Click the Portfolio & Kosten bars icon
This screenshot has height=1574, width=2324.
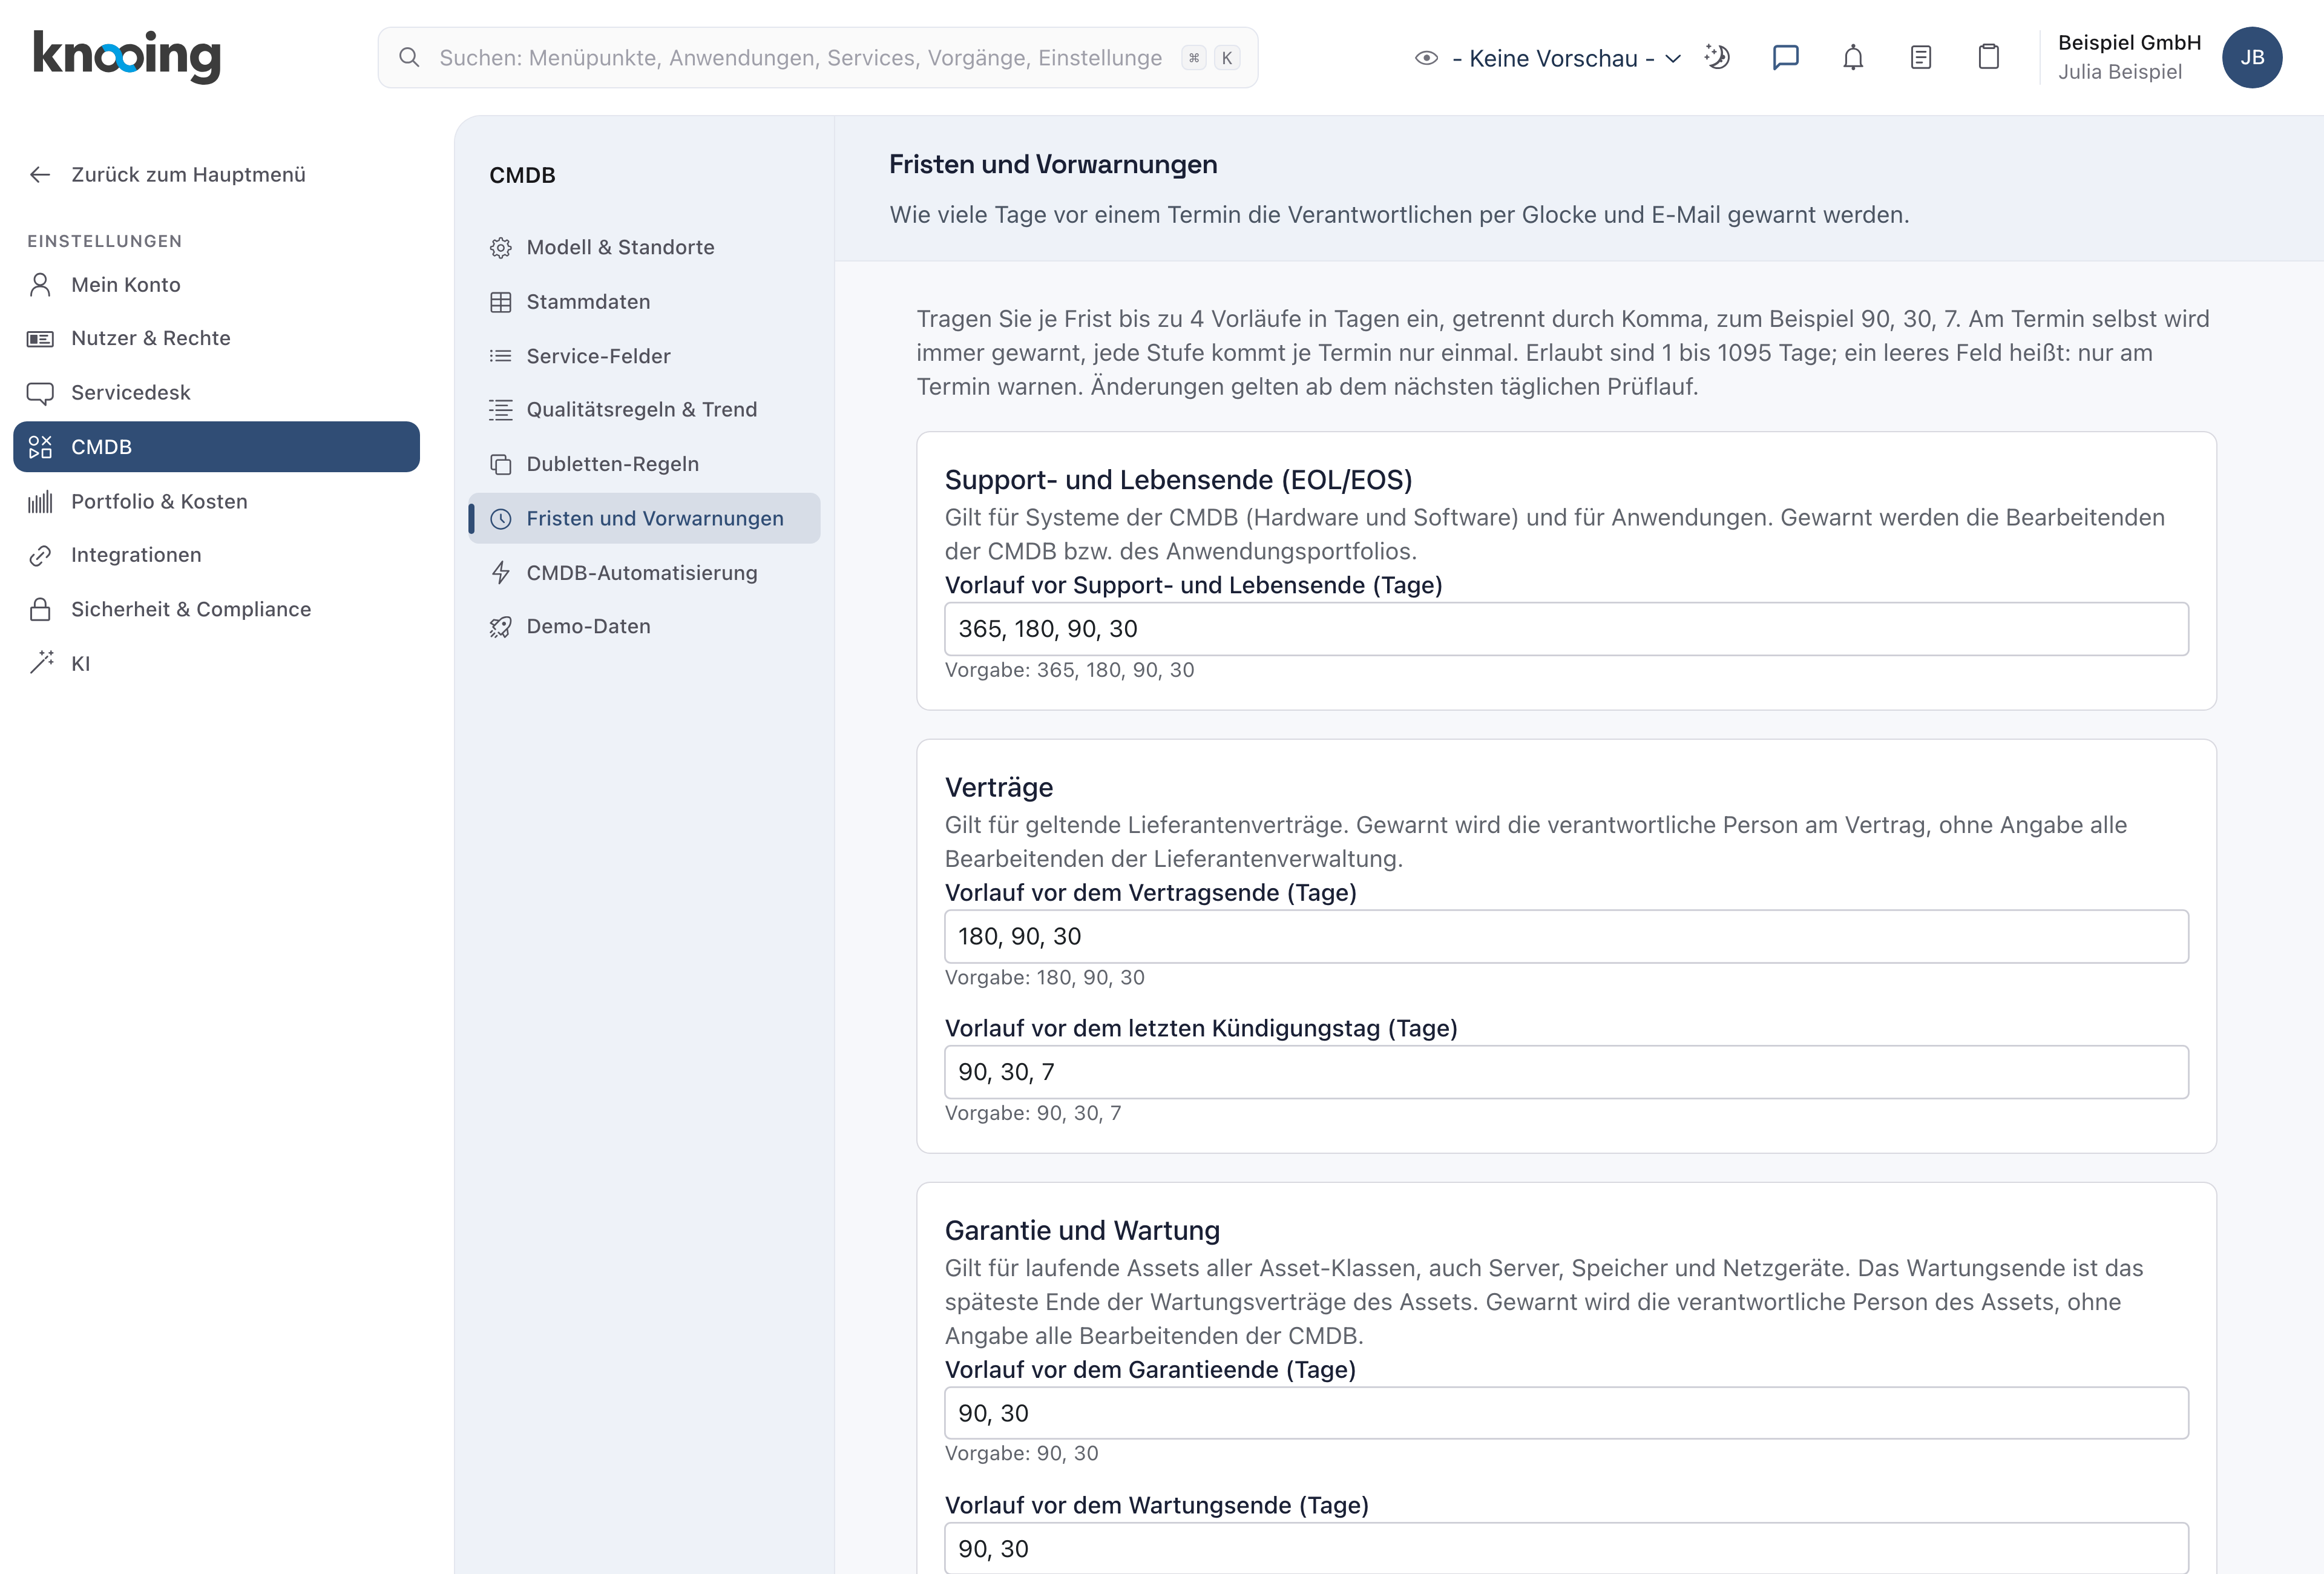pos(40,502)
